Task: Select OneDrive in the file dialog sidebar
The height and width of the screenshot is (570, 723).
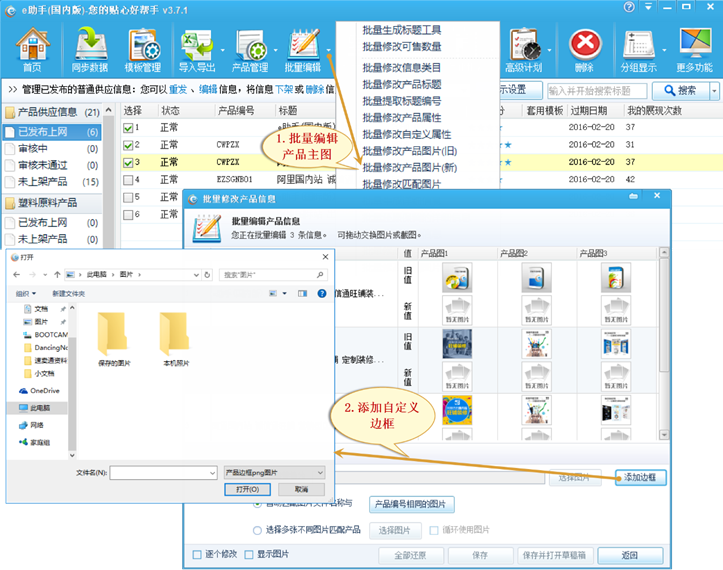Action: click(x=40, y=391)
